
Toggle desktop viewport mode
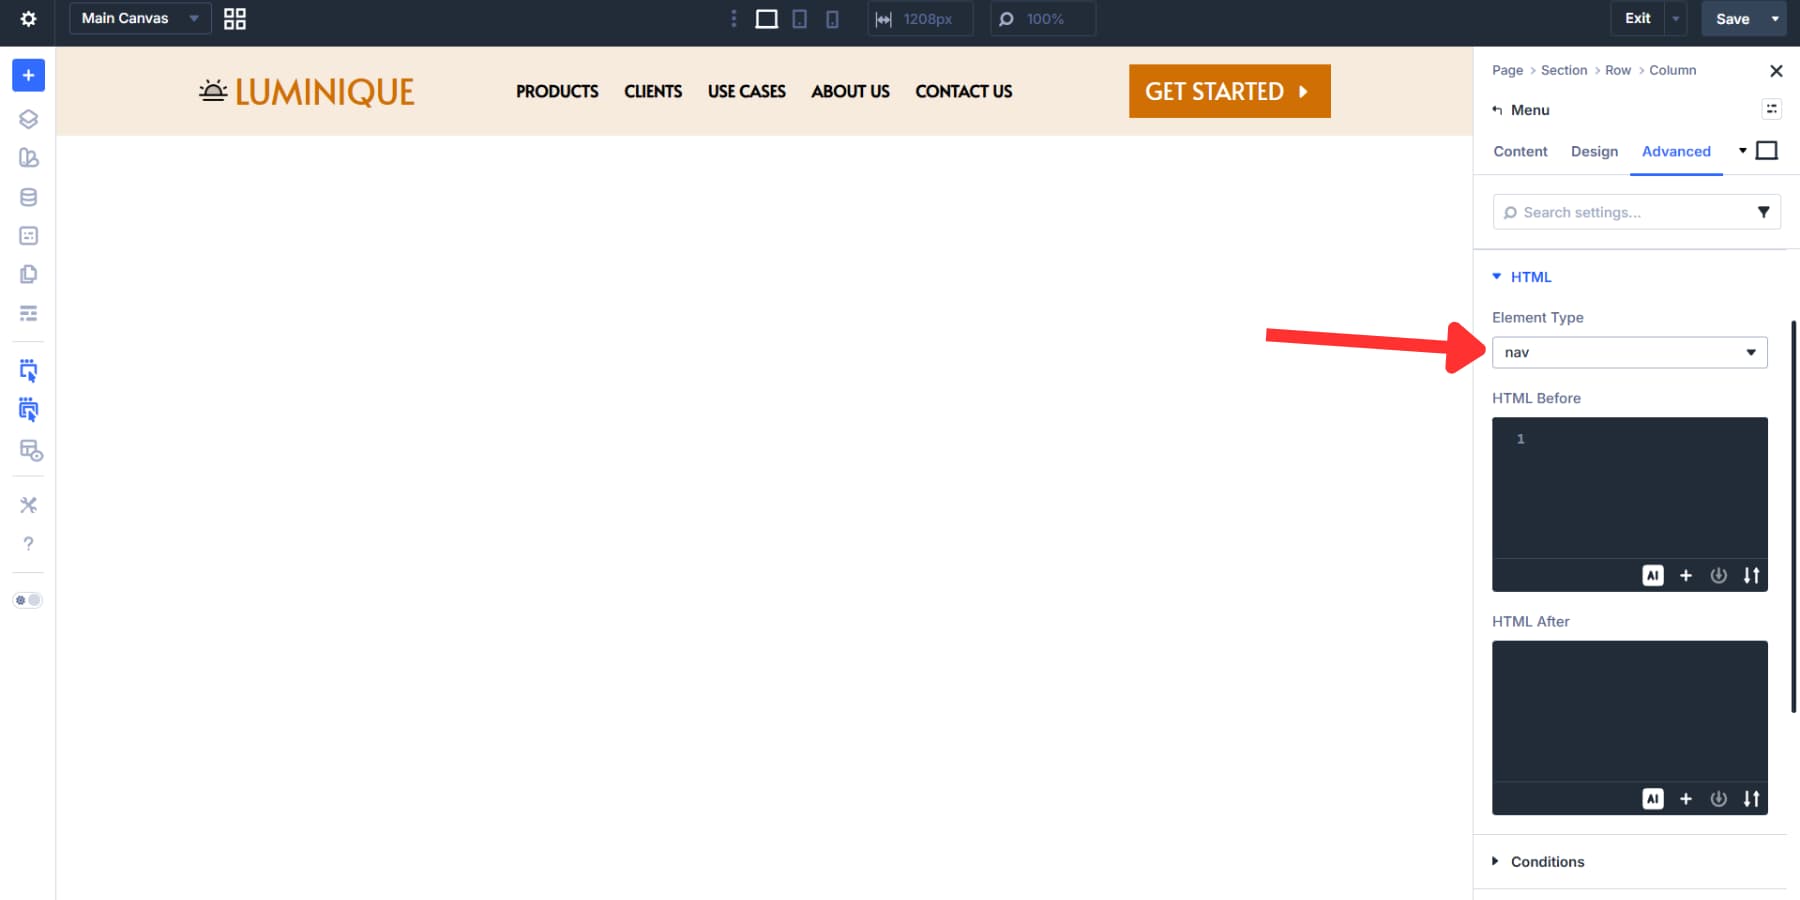pyautogui.click(x=766, y=18)
